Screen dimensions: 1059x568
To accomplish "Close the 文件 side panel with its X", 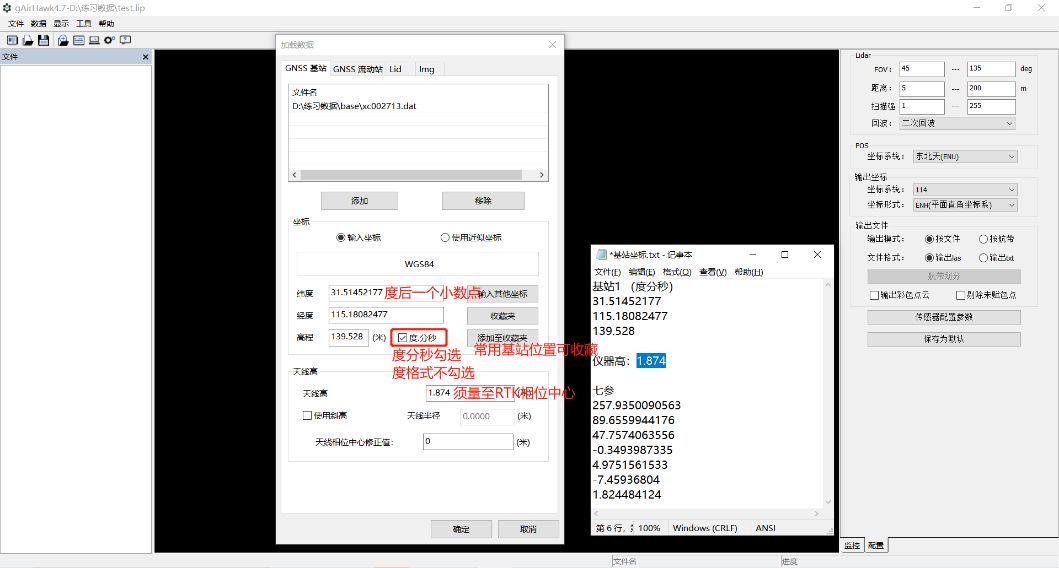I will pyautogui.click(x=145, y=57).
